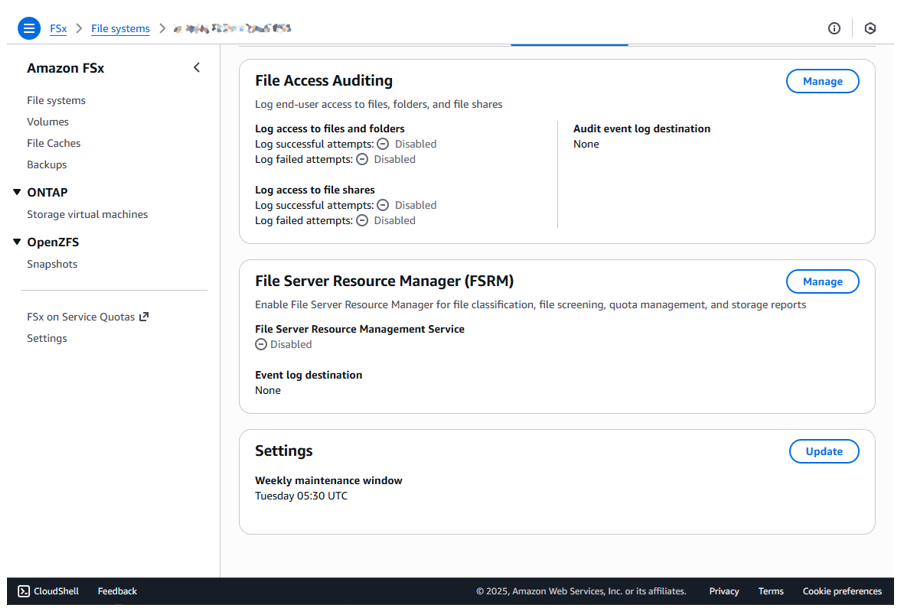Click Manage for File Access Auditing

(822, 81)
